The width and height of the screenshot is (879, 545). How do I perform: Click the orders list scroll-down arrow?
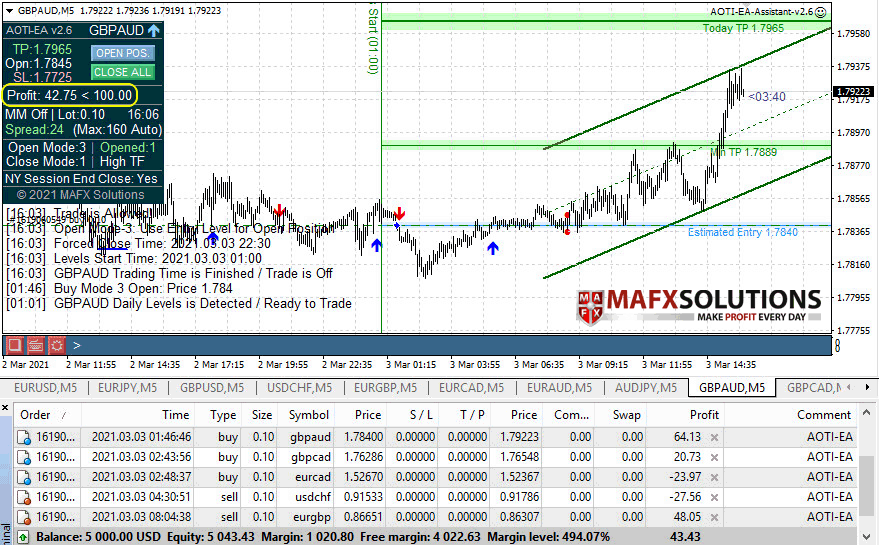coord(867,537)
